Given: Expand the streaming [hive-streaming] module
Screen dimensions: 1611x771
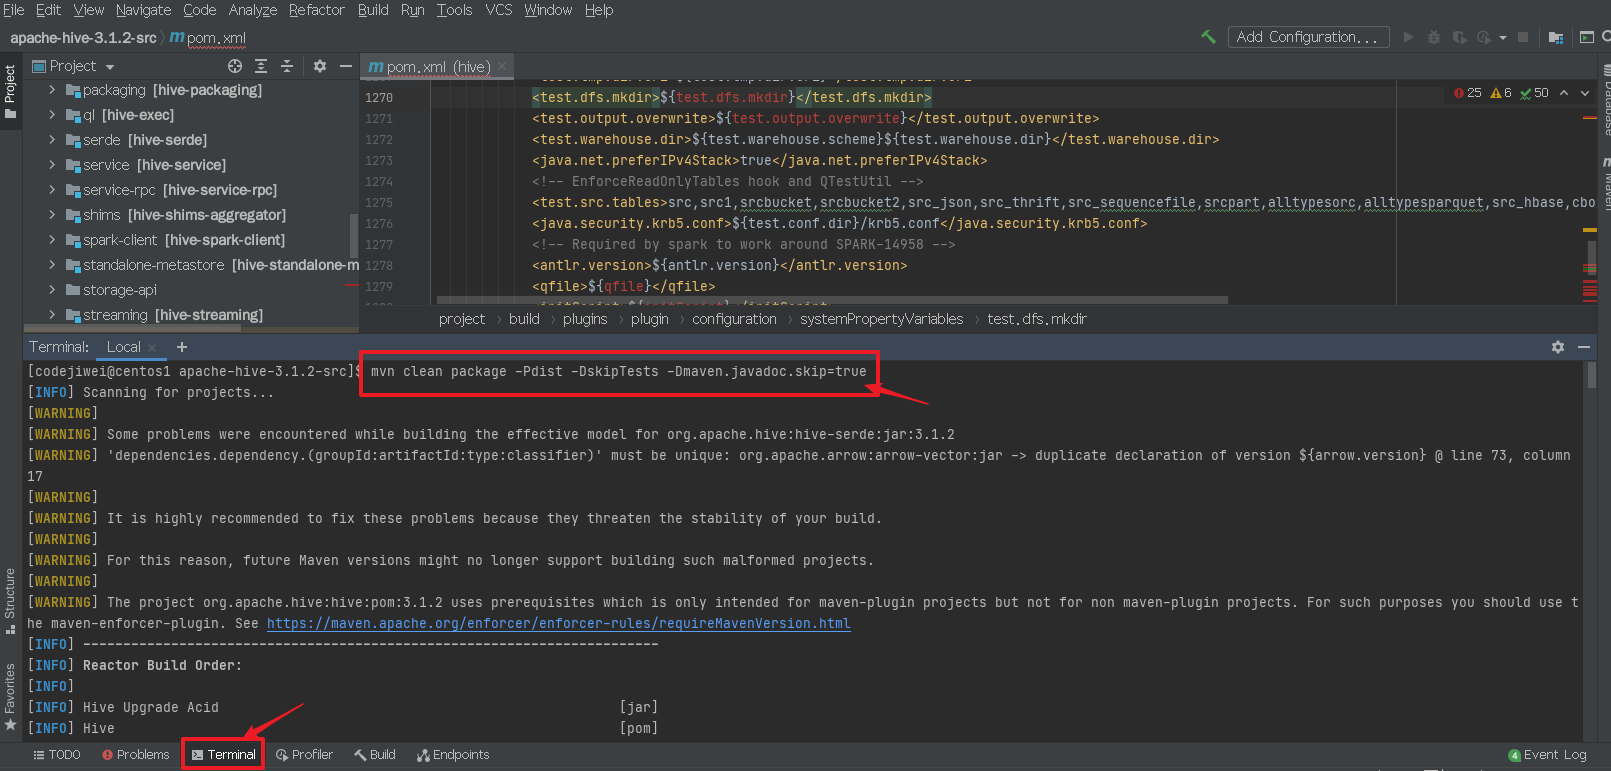Looking at the screenshot, I should (x=52, y=315).
